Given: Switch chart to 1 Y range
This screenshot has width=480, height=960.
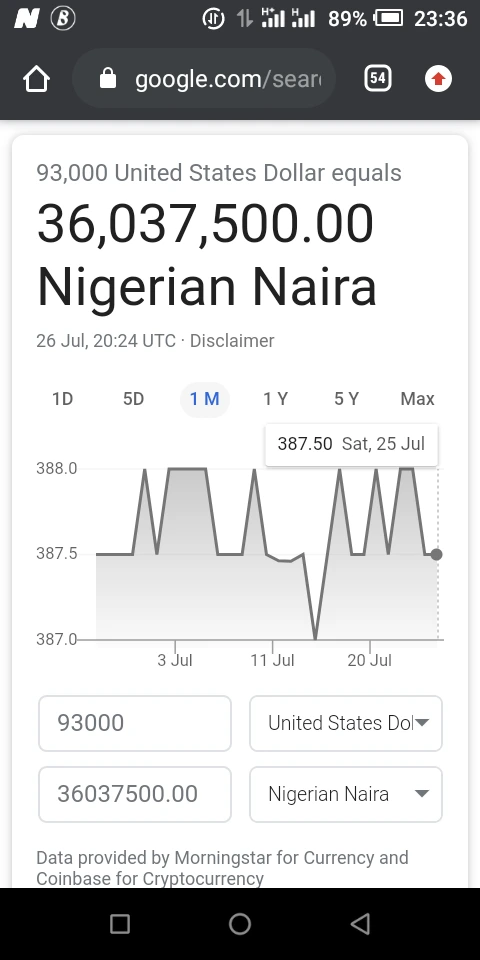Looking at the screenshot, I should 276,399.
